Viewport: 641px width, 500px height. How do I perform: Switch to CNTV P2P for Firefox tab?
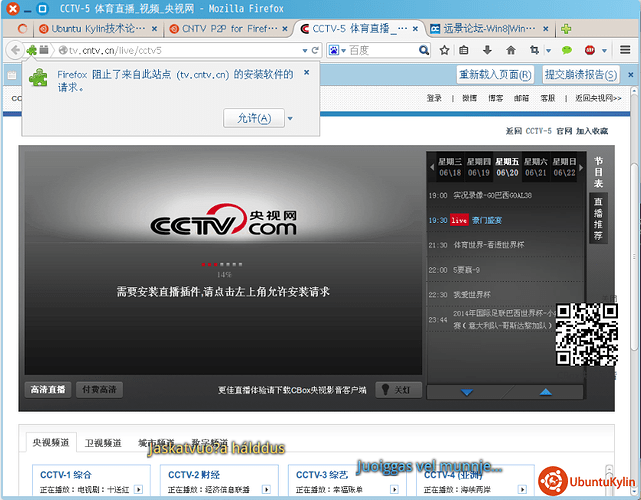229,29
